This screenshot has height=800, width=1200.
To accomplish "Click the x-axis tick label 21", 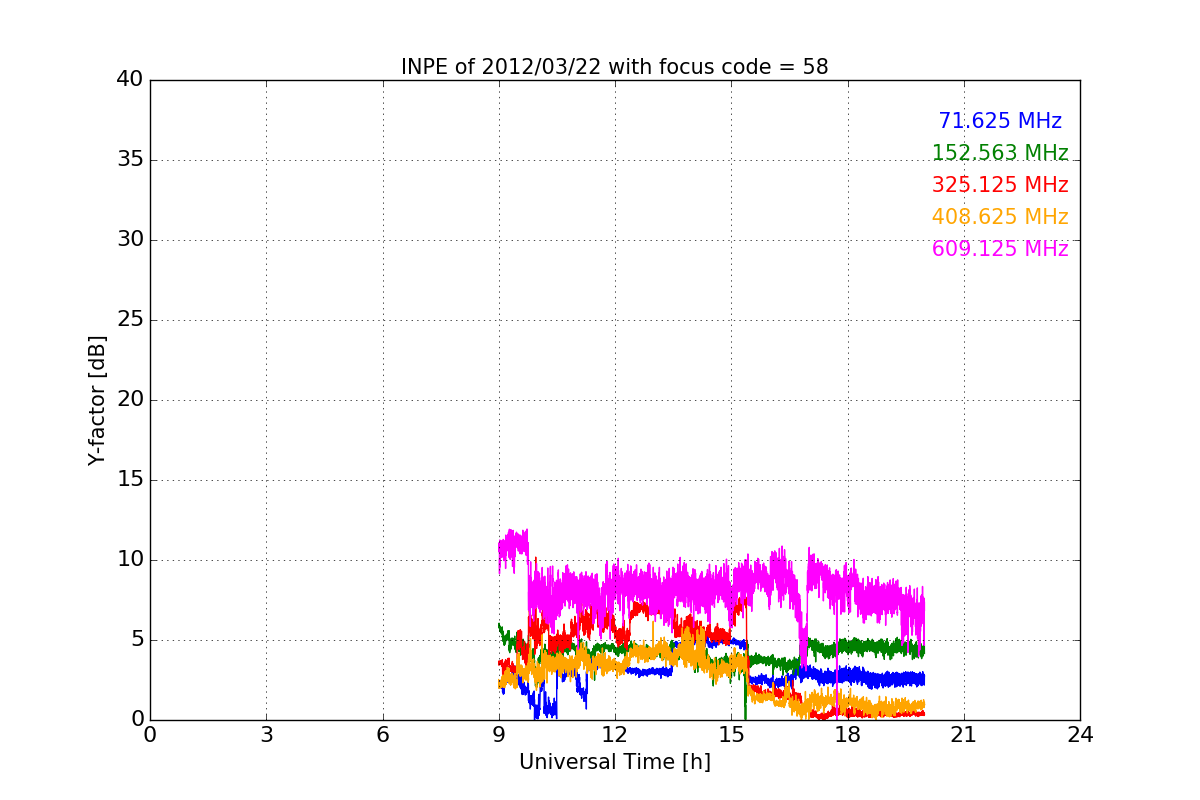I will coord(964,735).
